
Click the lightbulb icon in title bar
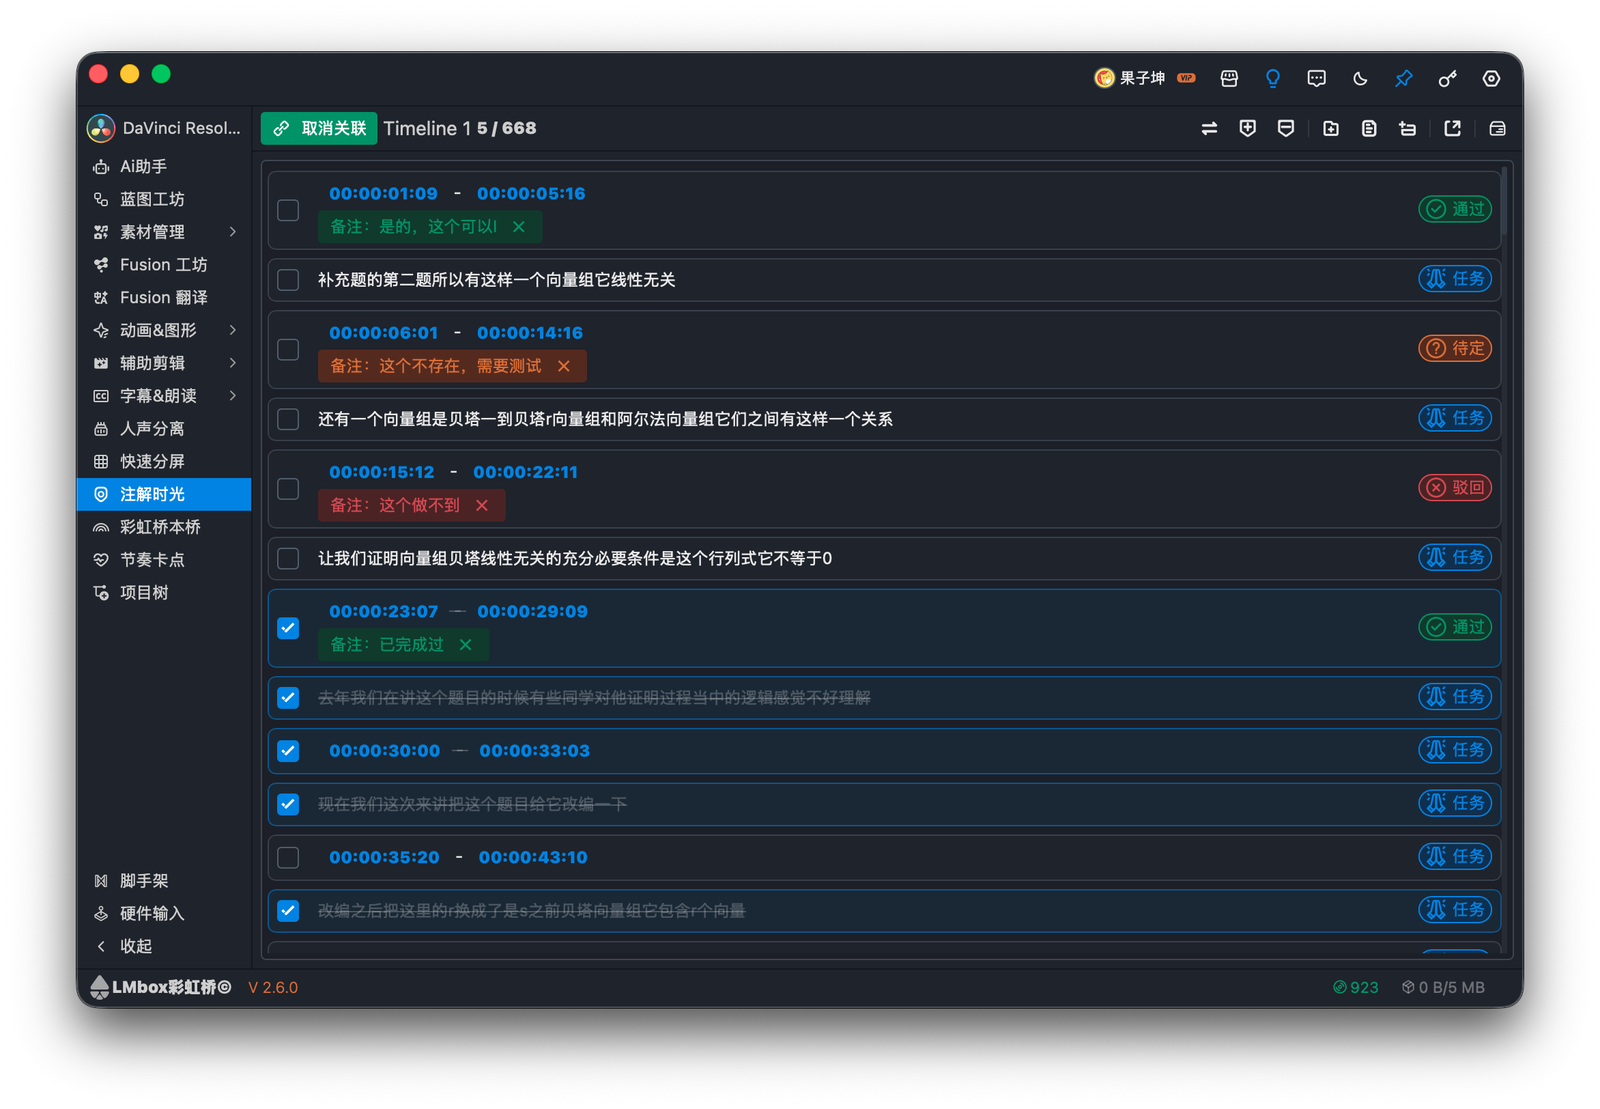1272,78
